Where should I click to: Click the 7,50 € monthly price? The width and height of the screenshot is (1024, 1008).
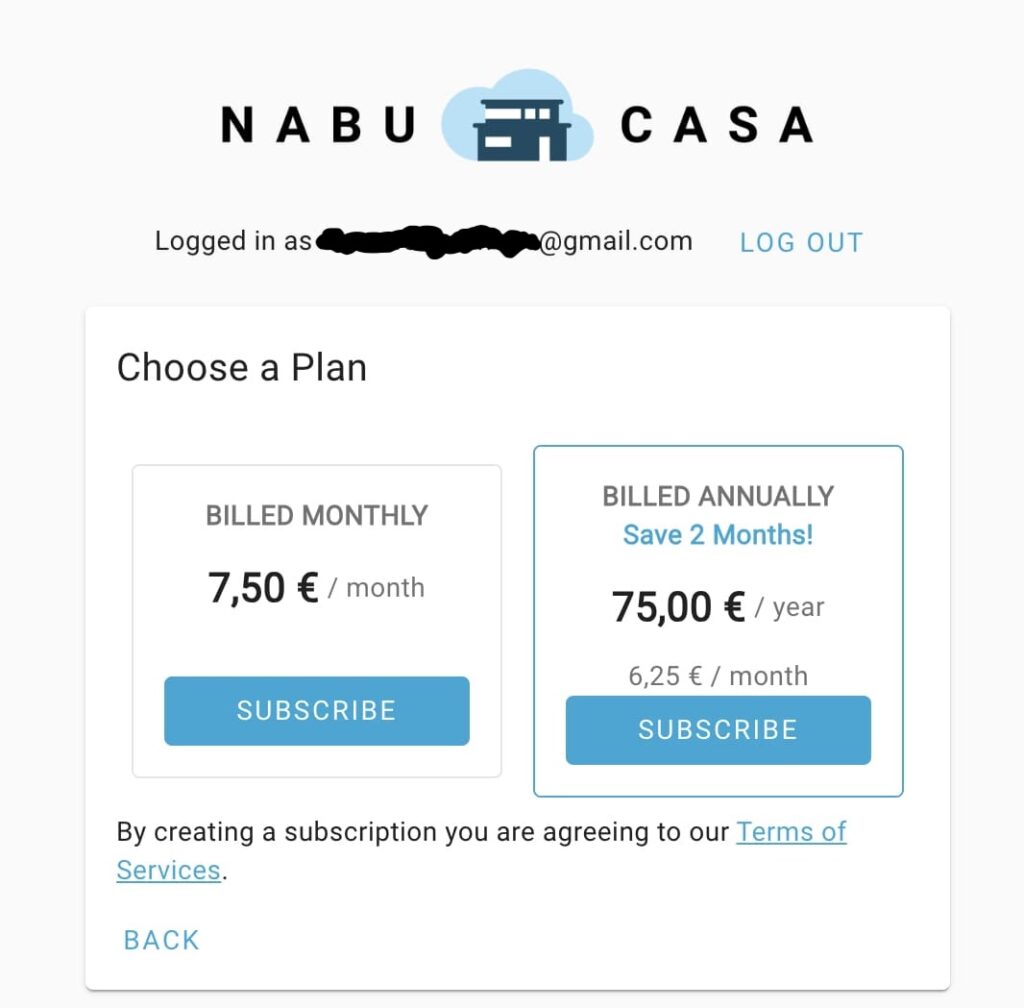(263, 587)
